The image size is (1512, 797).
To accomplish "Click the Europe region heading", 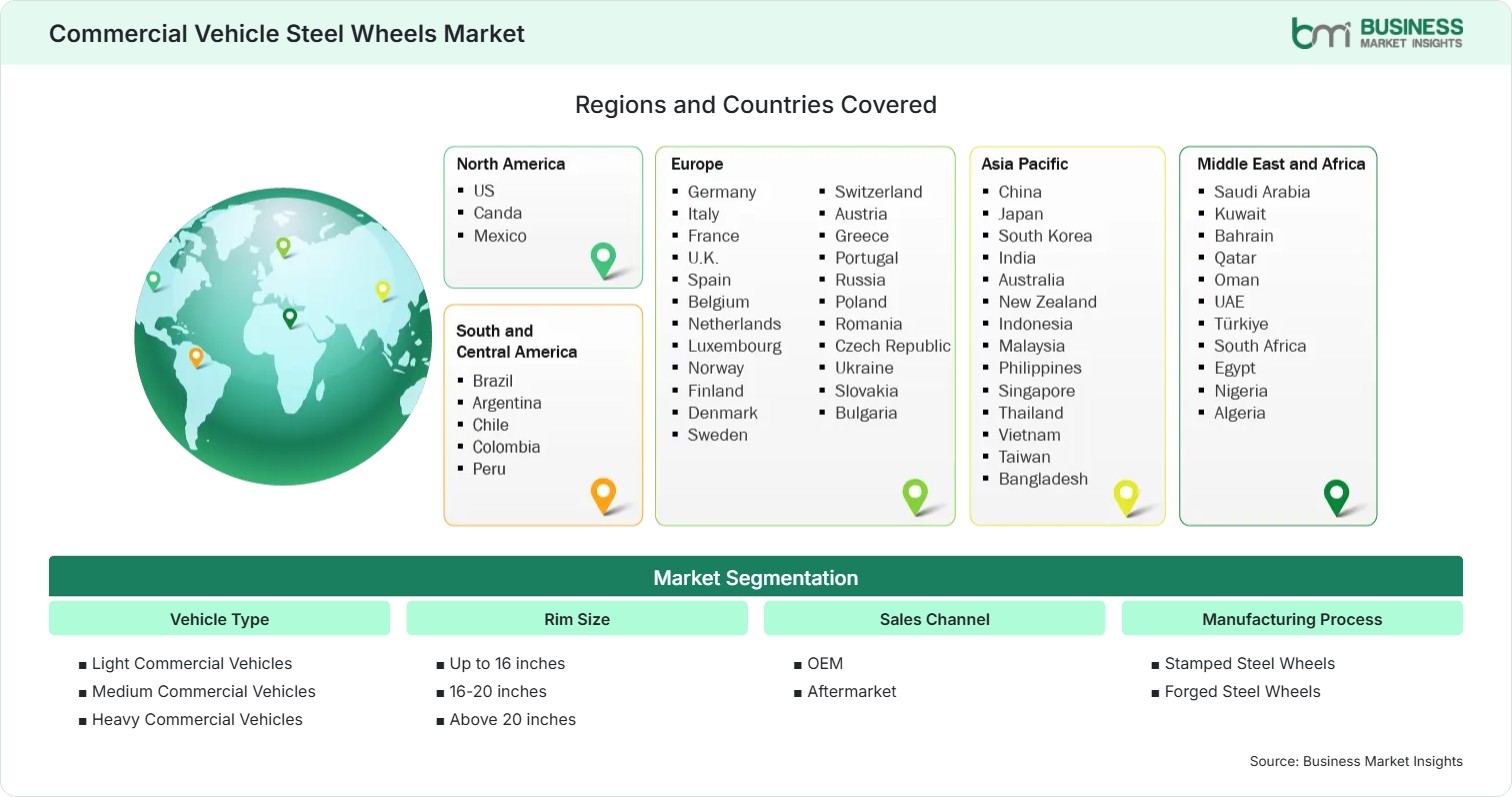I will [x=697, y=164].
